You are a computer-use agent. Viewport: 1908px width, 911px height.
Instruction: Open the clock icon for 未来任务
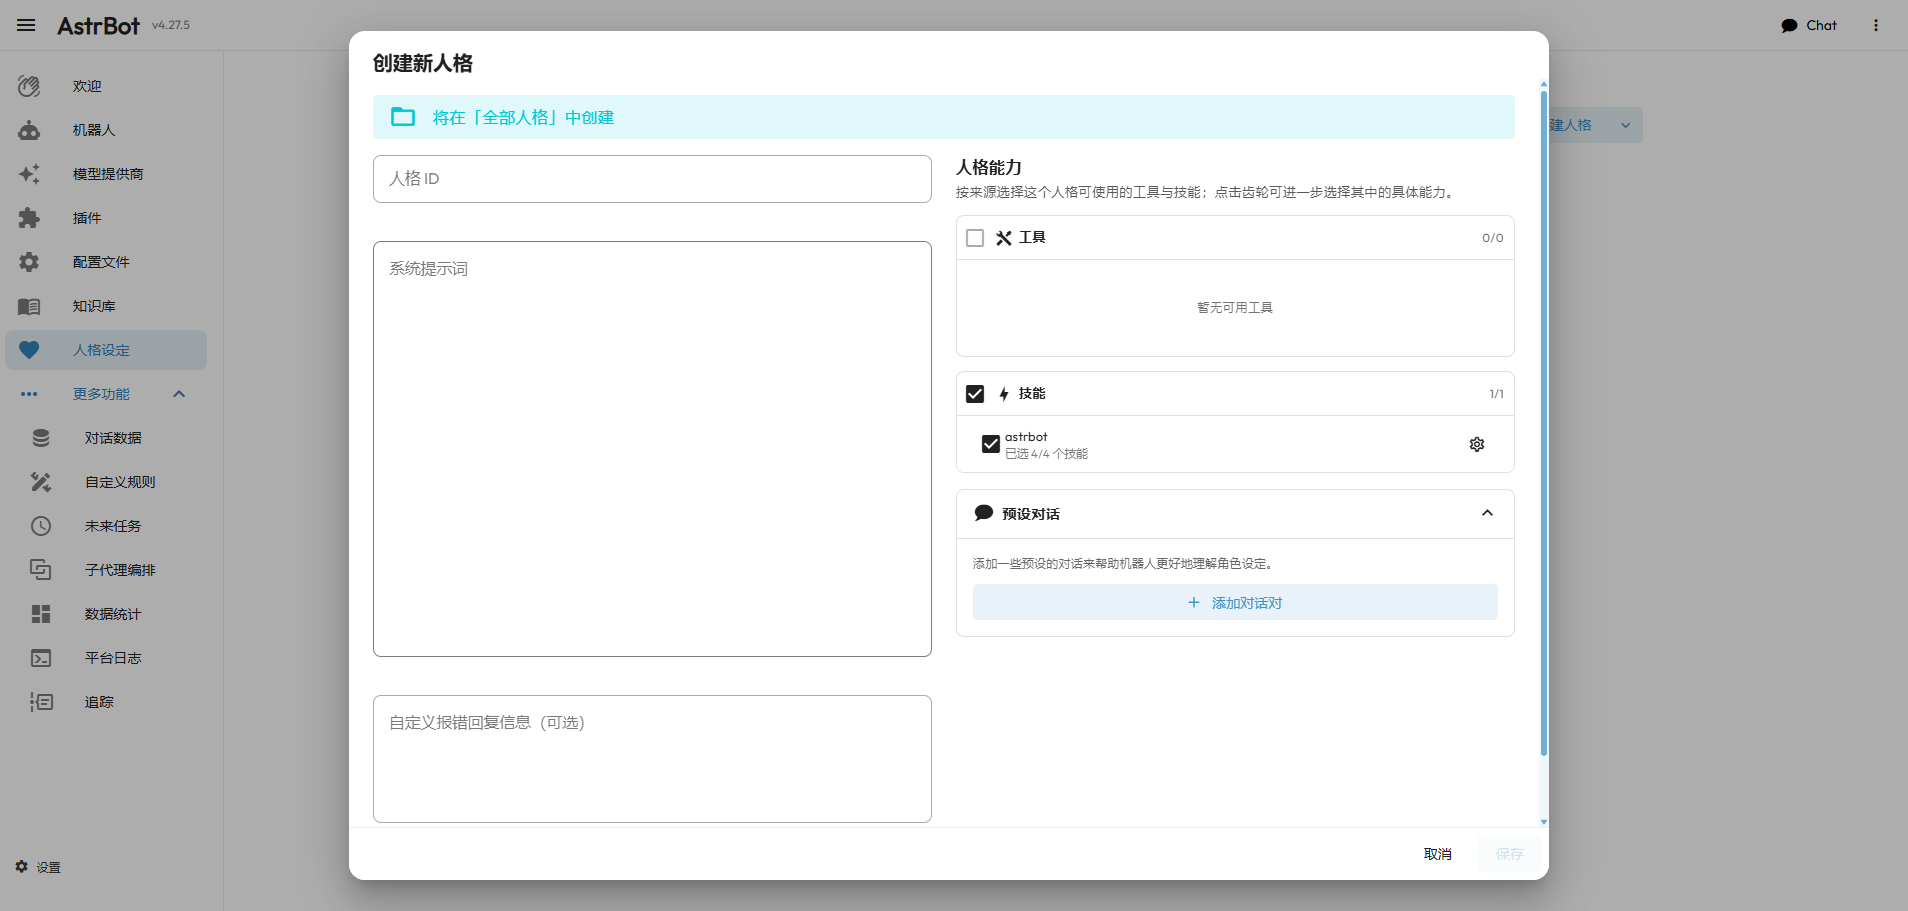point(41,526)
